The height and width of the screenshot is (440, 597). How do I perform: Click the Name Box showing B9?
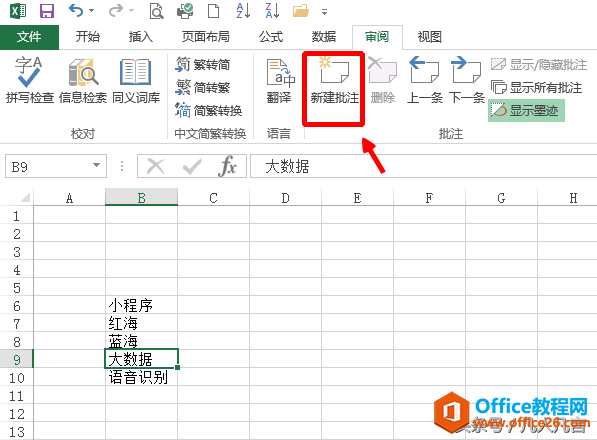click(x=56, y=166)
